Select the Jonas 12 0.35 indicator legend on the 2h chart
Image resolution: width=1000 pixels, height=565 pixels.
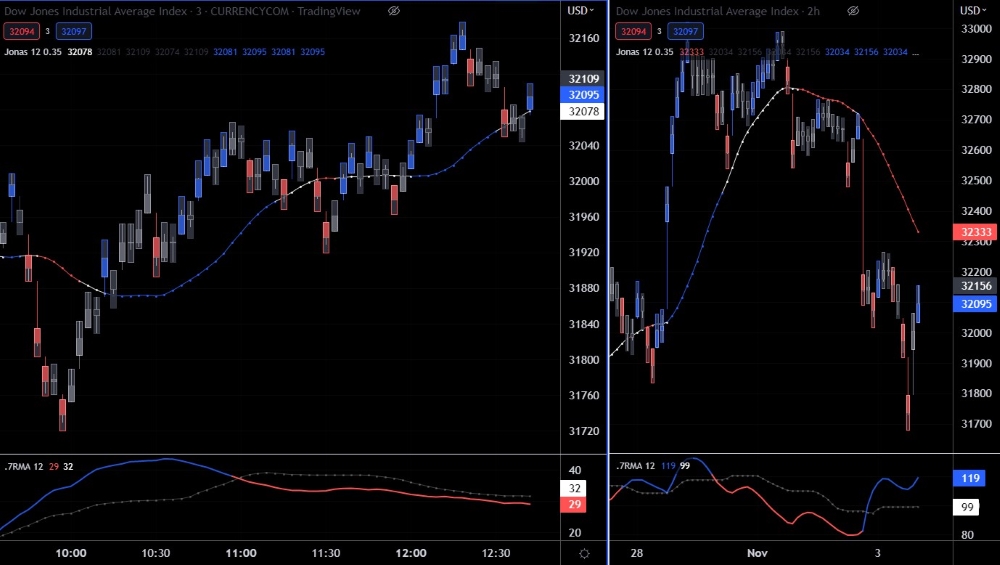[644, 52]
